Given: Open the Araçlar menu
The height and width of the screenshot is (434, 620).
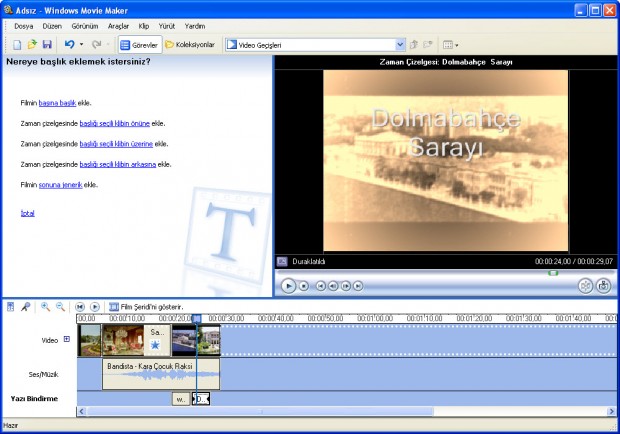Looking at the screenshot, I should [x=119, y=26].
